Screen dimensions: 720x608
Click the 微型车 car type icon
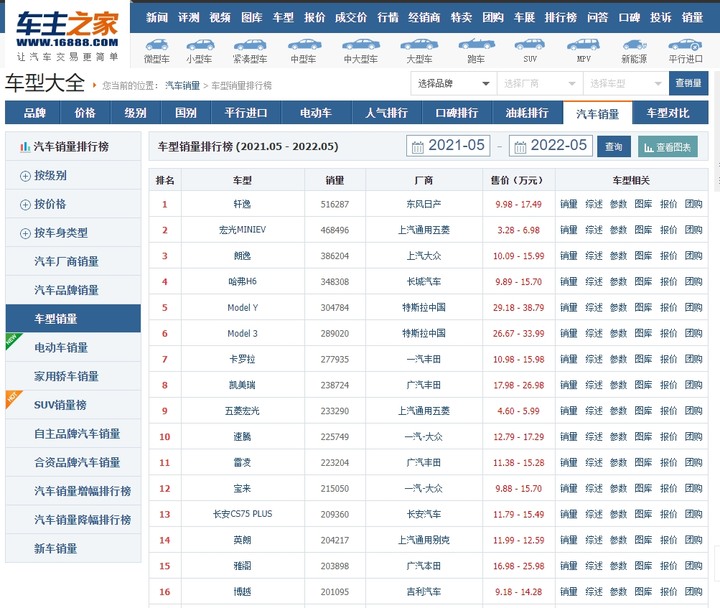(157, 45)
